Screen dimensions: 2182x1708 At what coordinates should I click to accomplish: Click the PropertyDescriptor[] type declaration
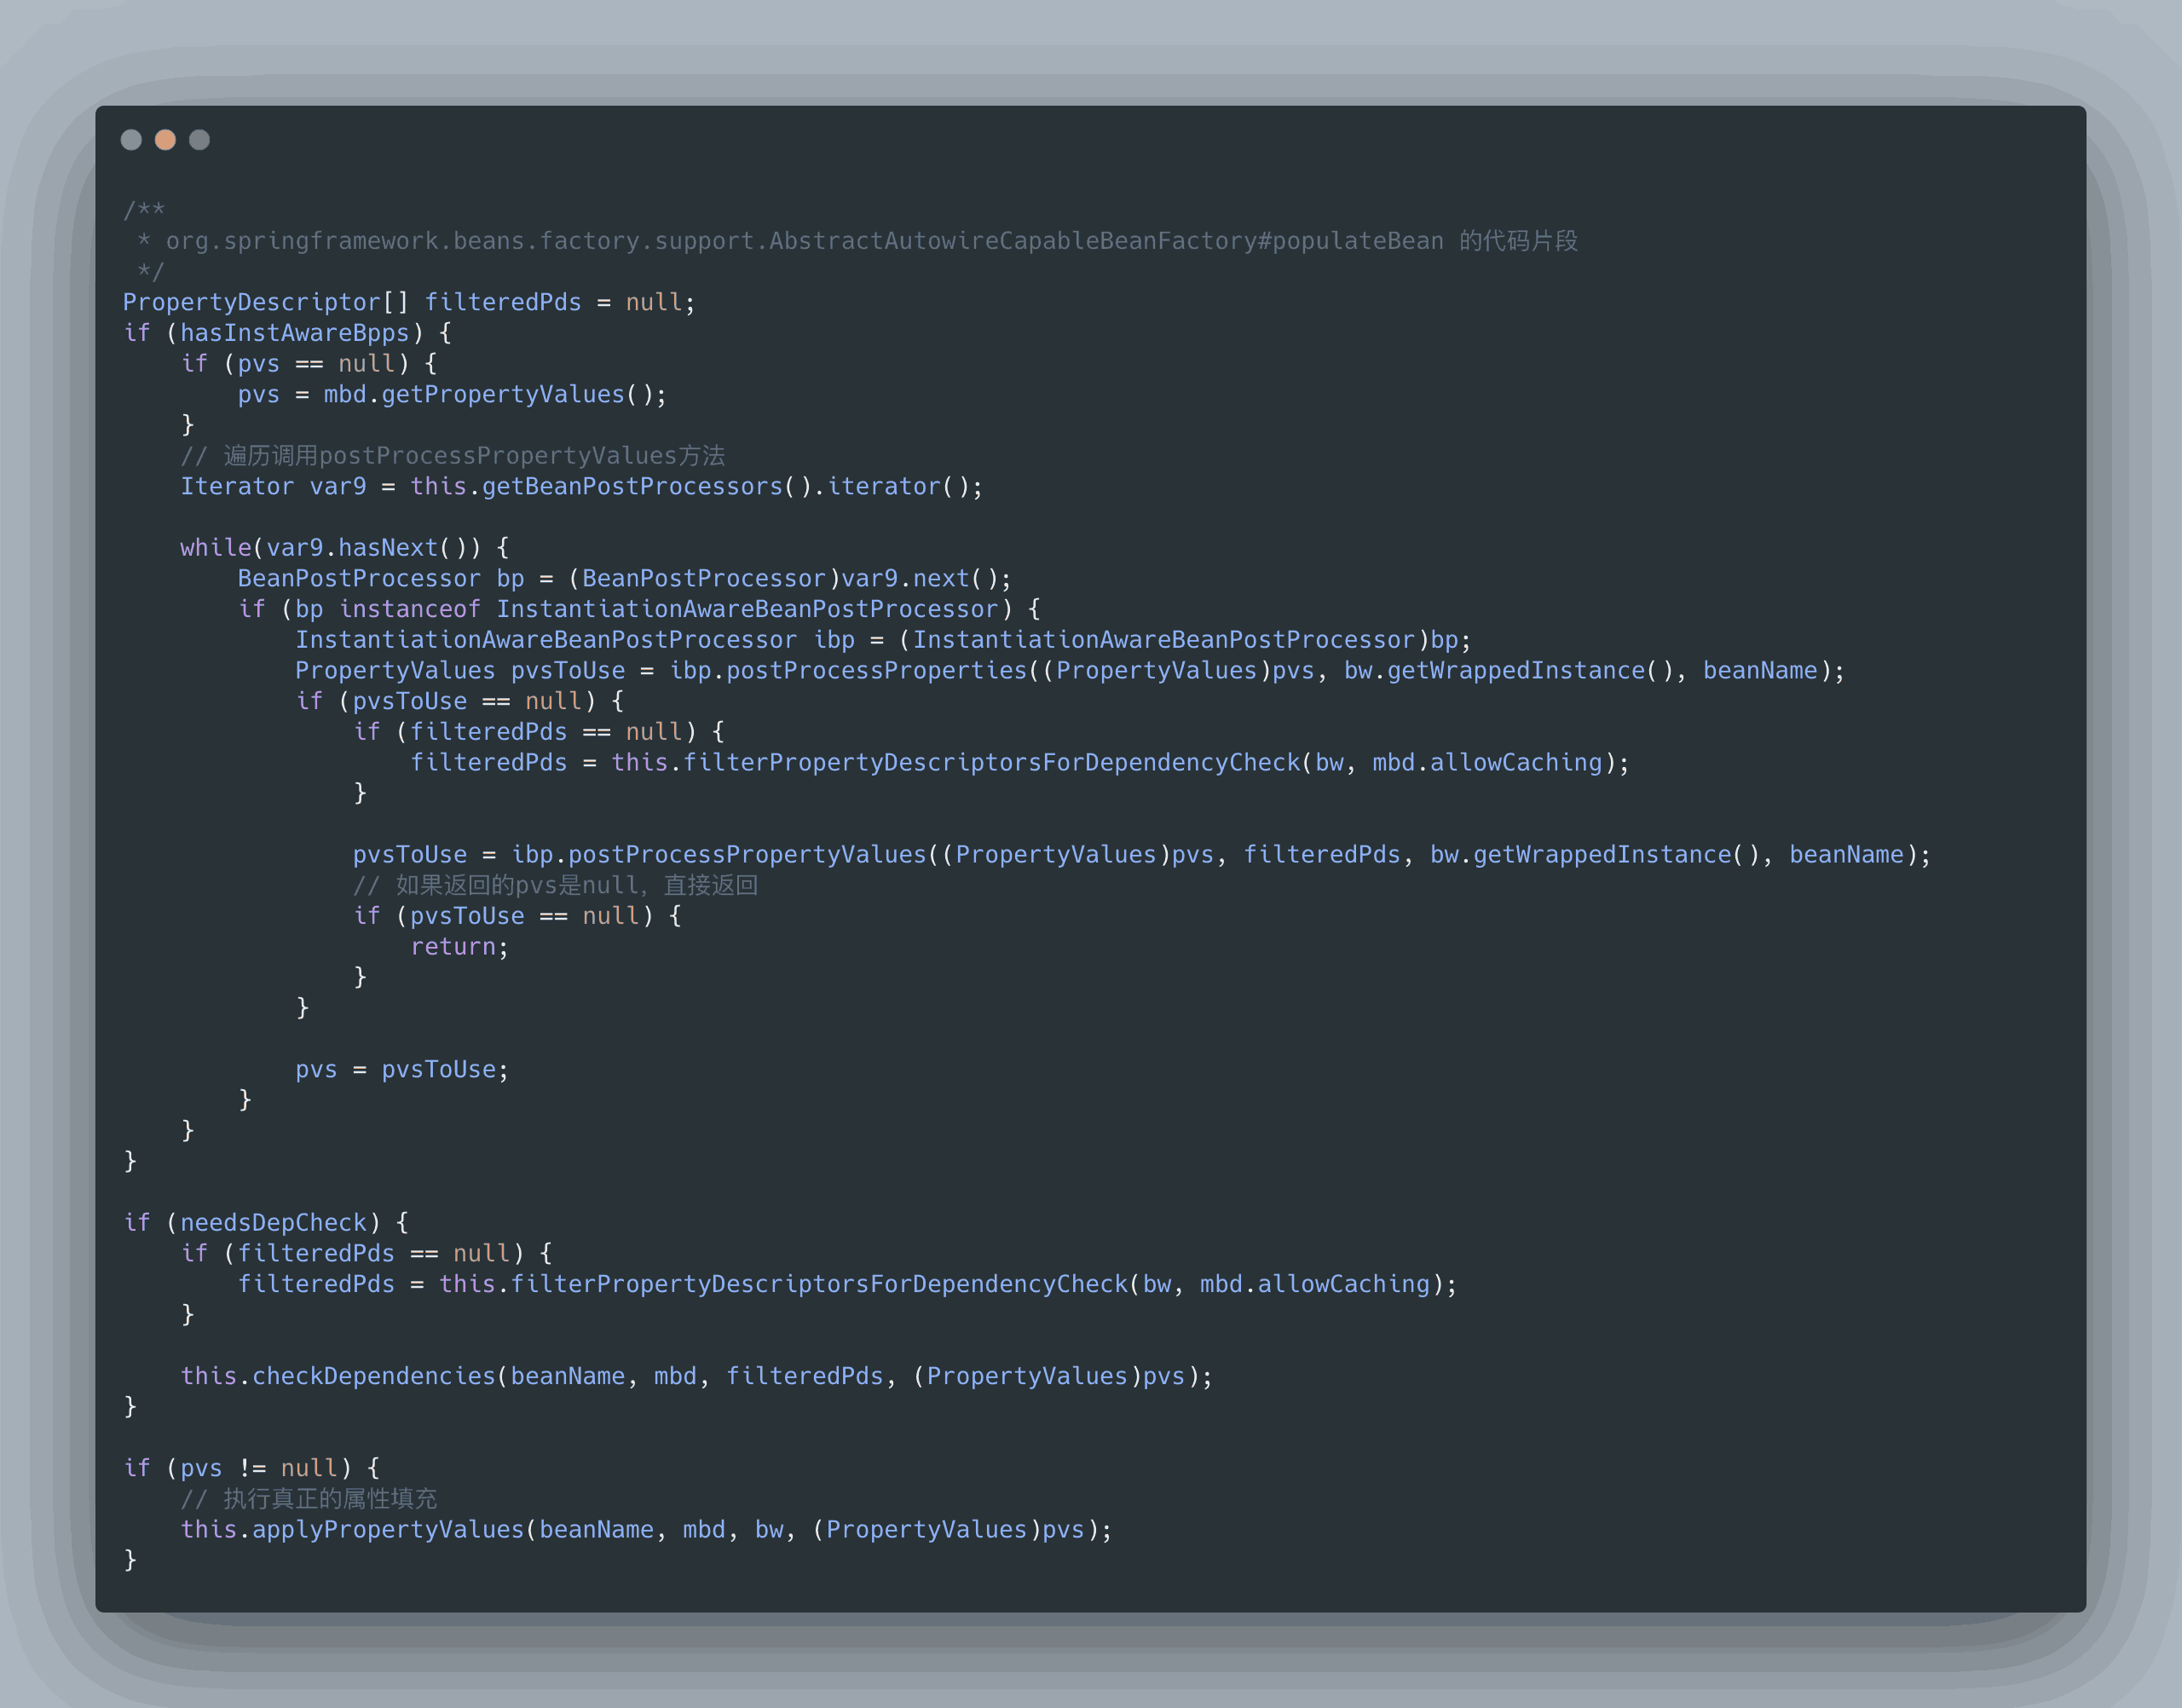coord(265,302)
